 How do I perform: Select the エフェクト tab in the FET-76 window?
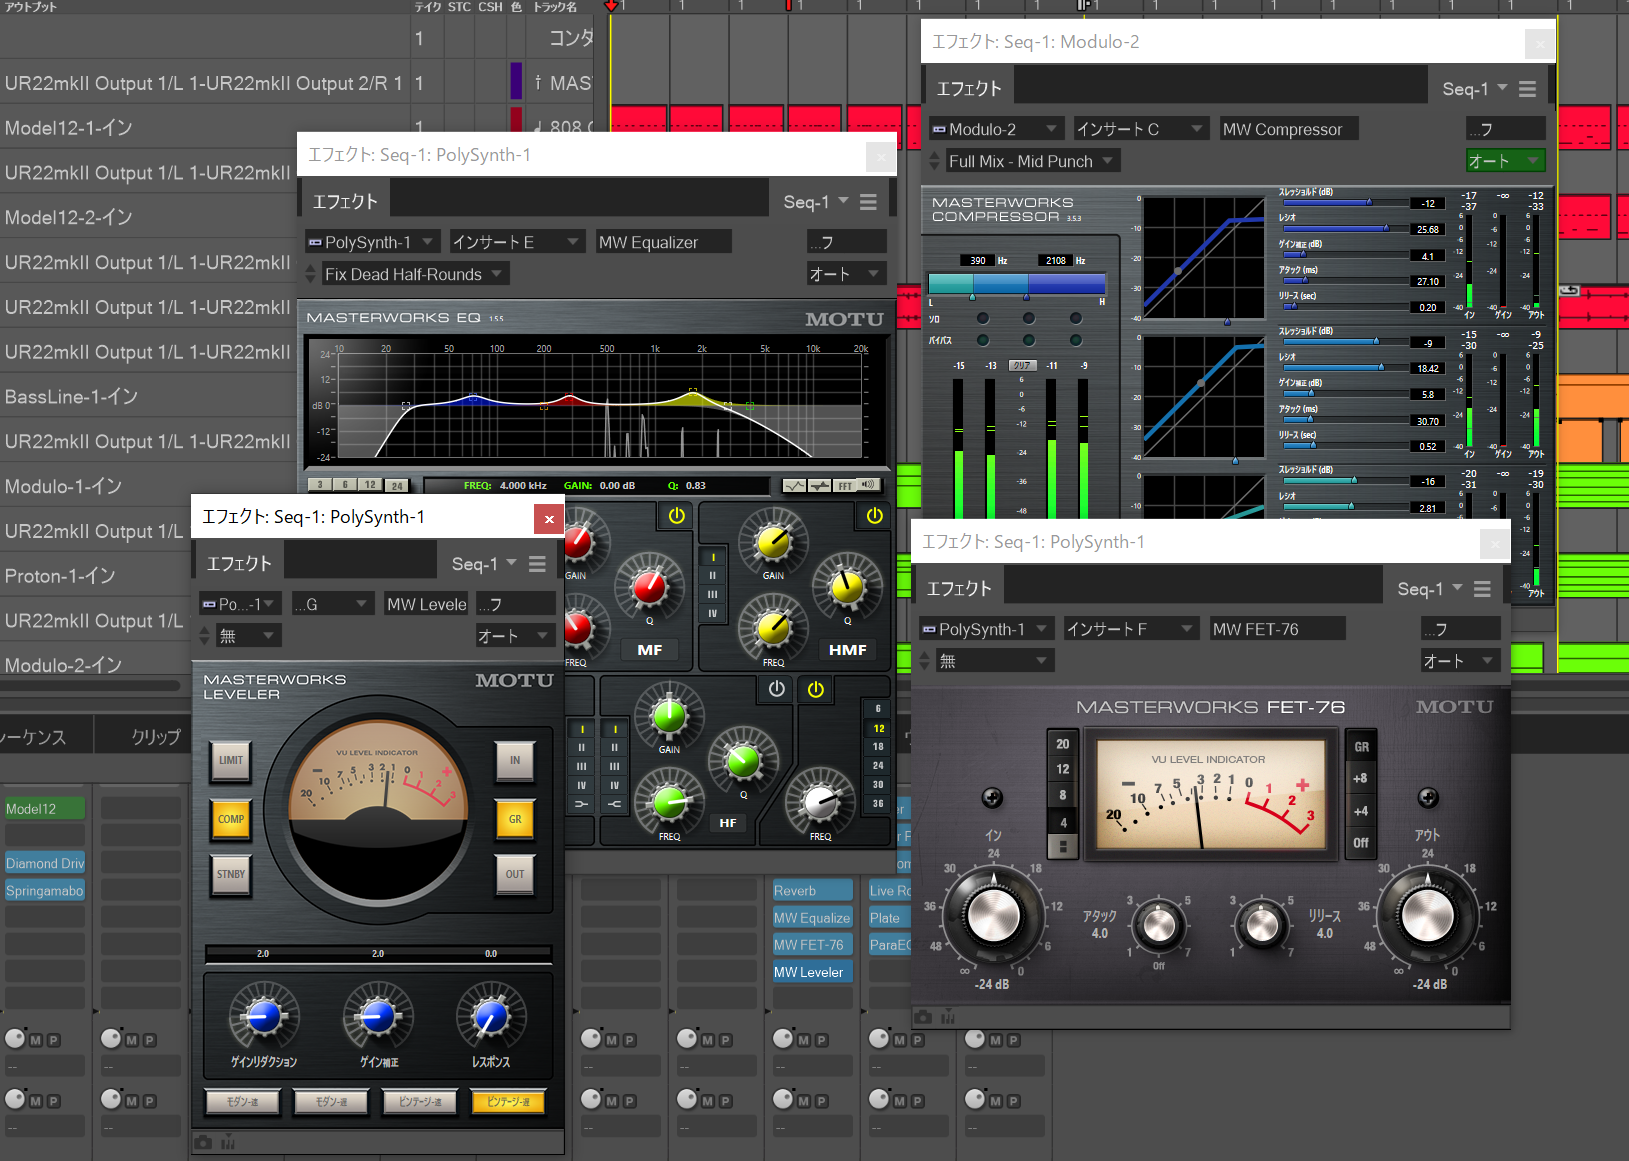(959, 589)
